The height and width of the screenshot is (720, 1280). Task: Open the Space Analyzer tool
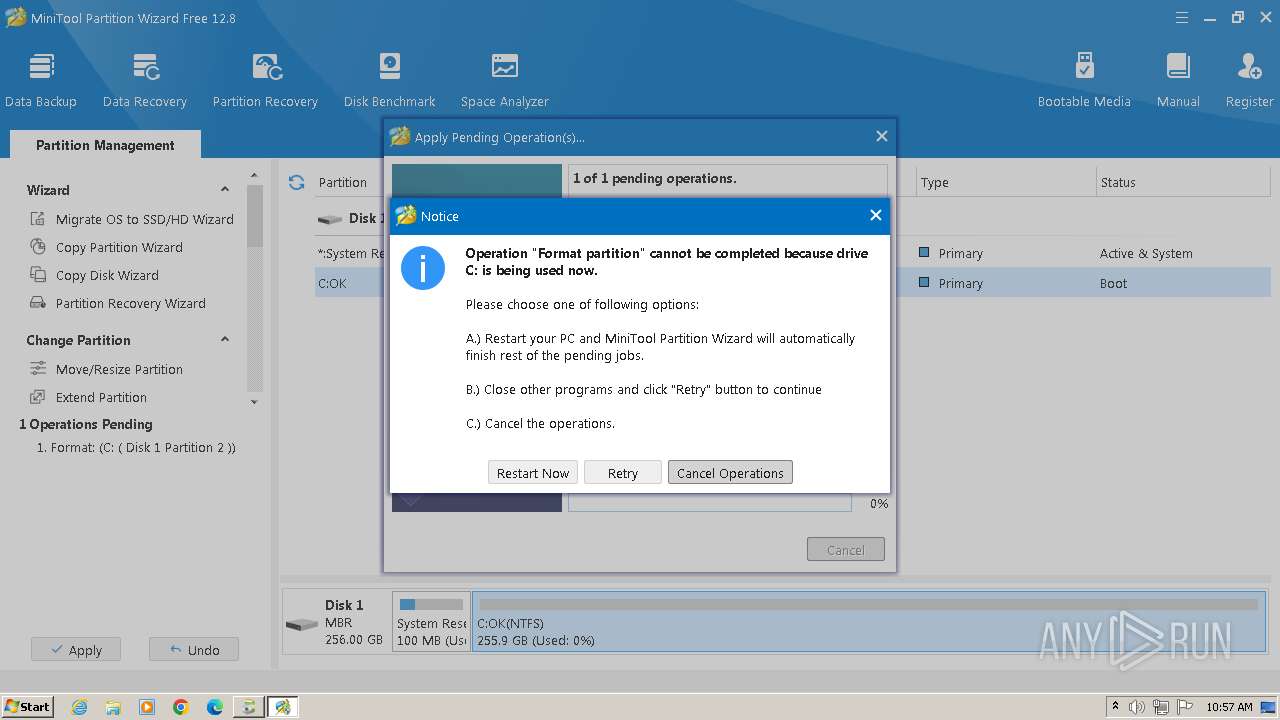tap(505, 80)
